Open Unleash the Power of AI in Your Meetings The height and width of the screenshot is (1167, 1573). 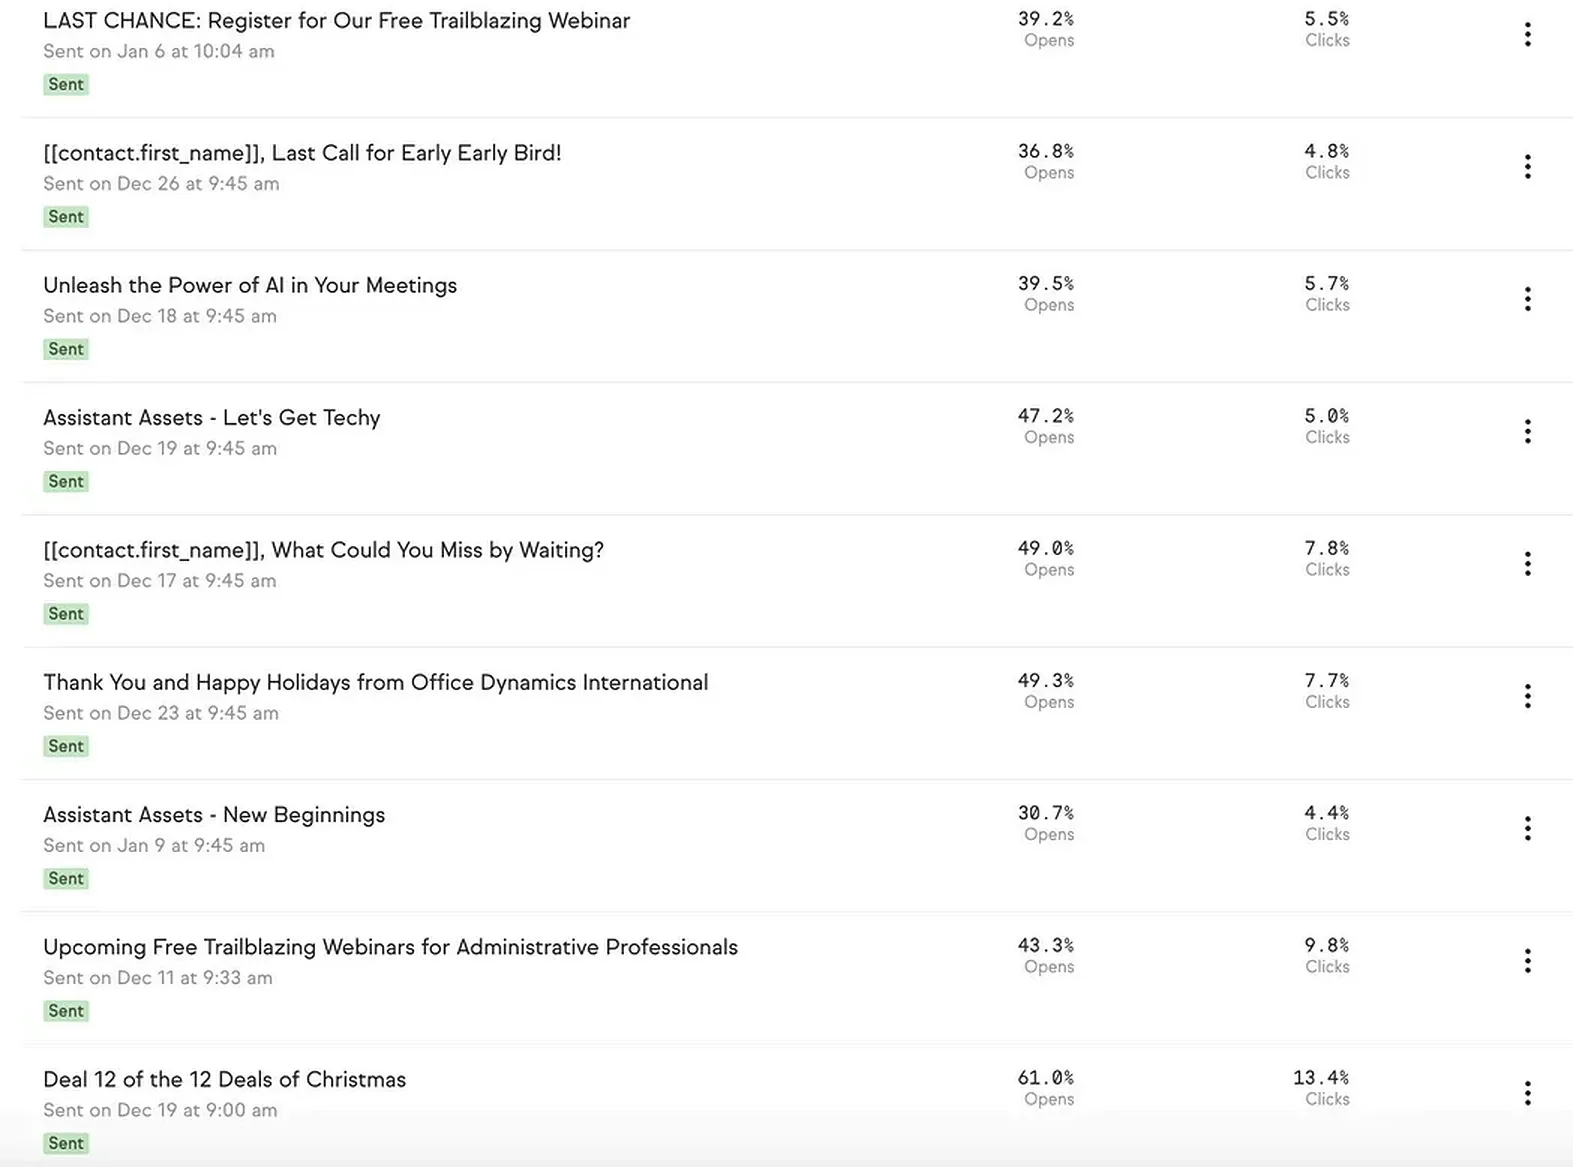coord(250,285)
